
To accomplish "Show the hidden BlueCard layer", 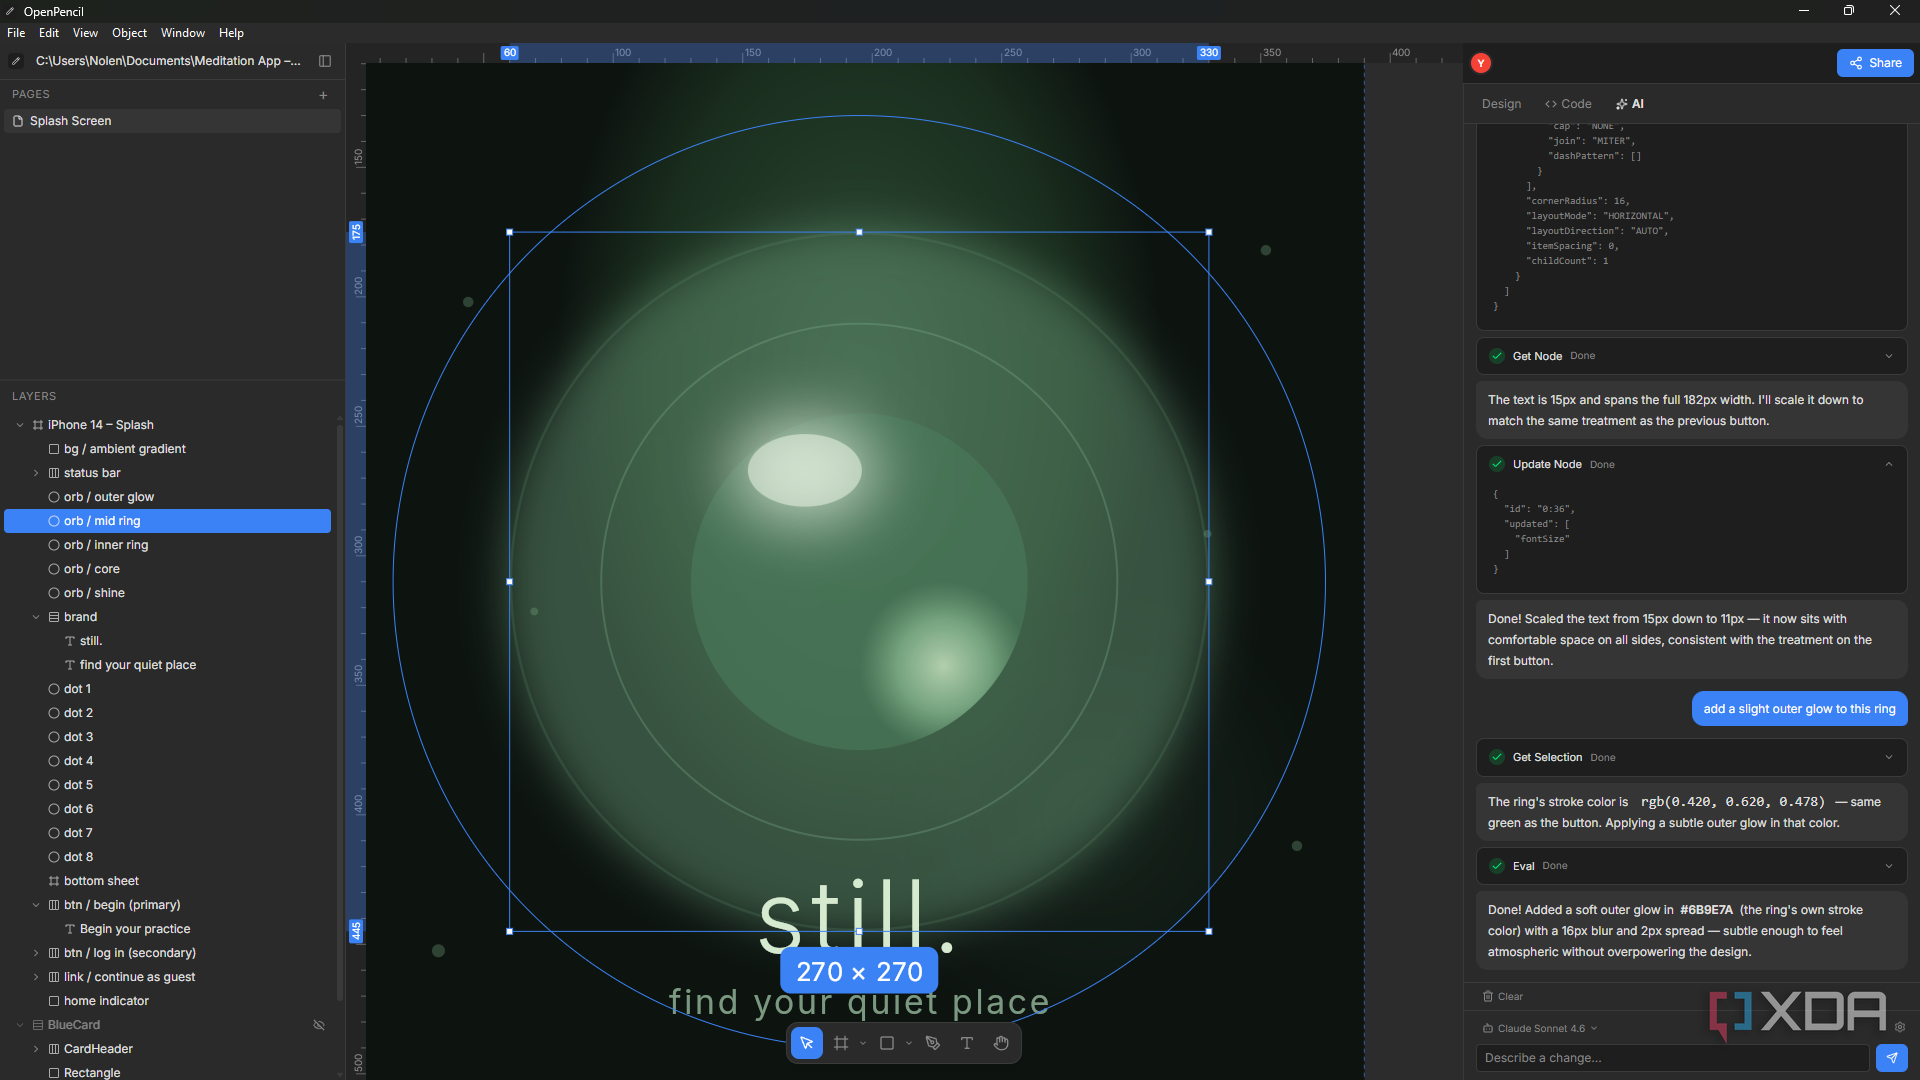I will [319, 1025].
